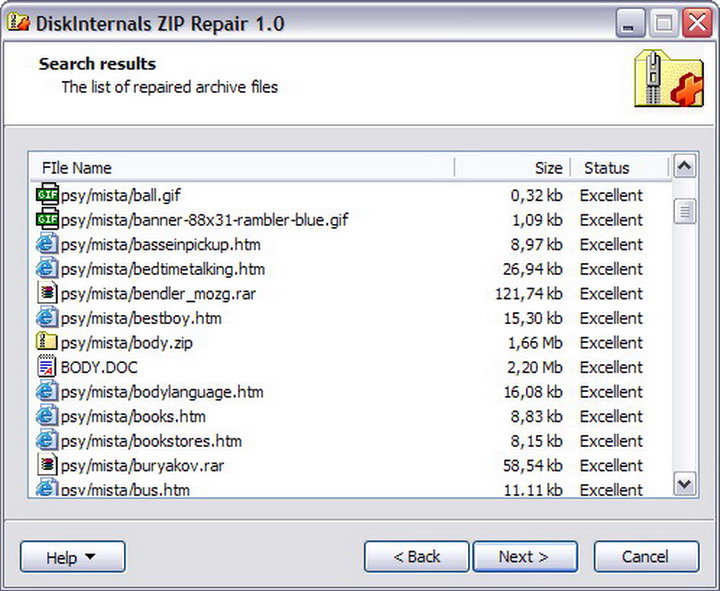Click the RAR archive icon beside buryakov.rar
This screenshot has height=591, width=720.
pyautogui.click(x=47, y=465)
